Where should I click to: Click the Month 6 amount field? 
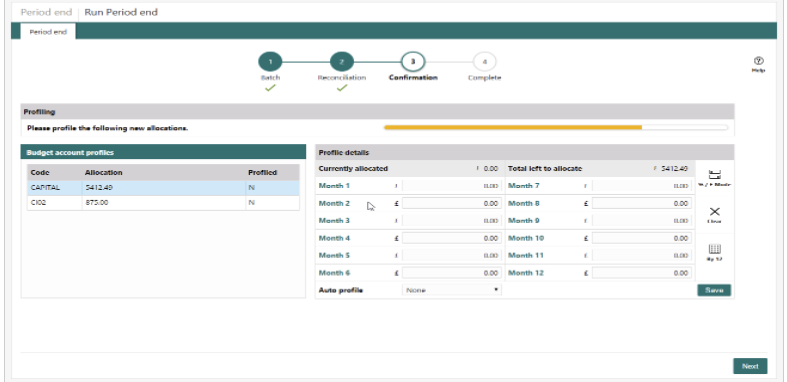point(451,273)
